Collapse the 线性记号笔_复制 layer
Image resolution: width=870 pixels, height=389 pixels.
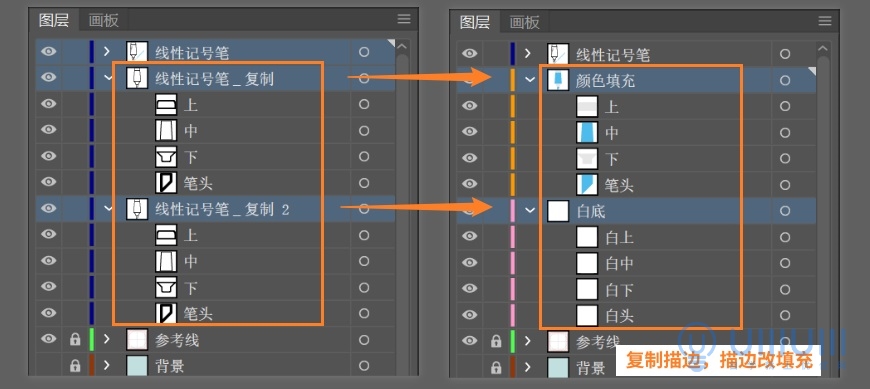pyautogui.click(x=108, y=78)
